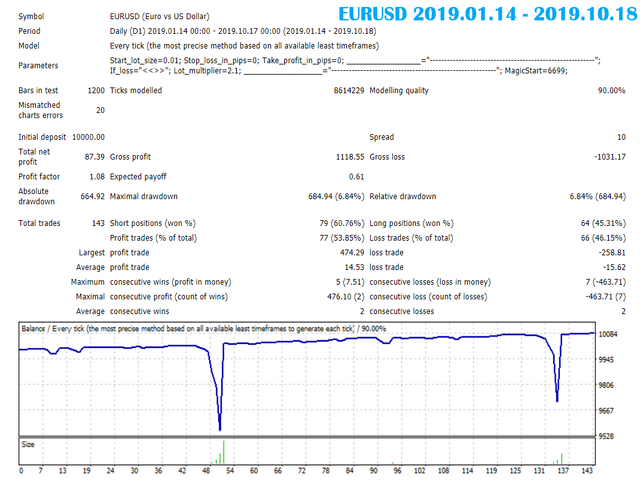The width and height of the screenshot is (640, 480).
Task: Click the balance axis label '9667'
Action: tap(606, 411)
